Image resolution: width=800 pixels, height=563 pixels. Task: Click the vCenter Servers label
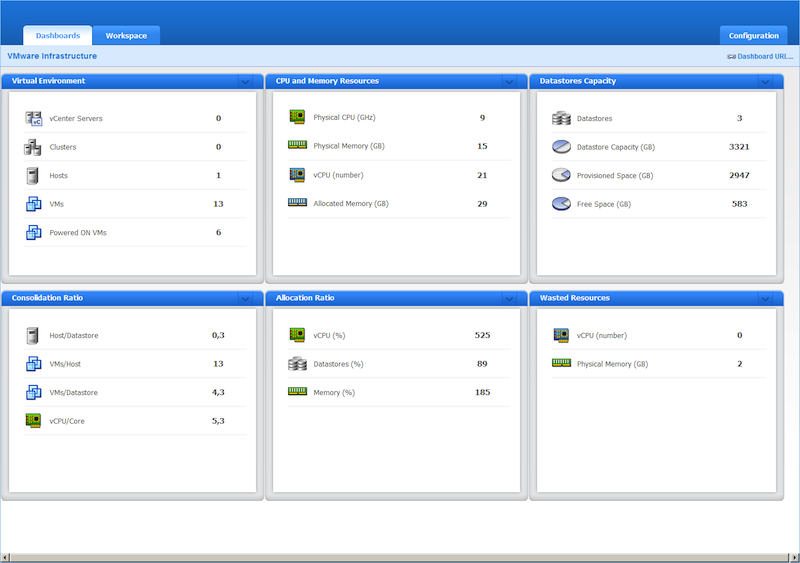coord(76,118)
